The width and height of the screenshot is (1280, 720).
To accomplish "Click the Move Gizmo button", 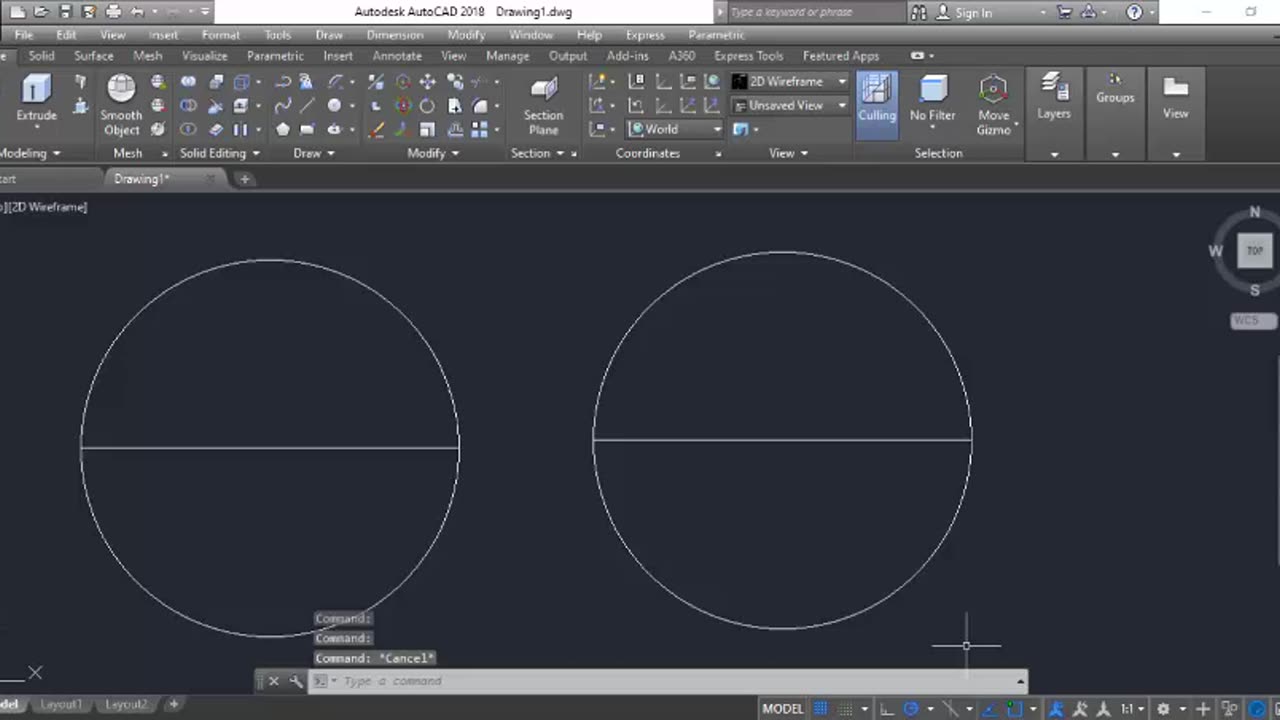I will [x=993, y=105].
